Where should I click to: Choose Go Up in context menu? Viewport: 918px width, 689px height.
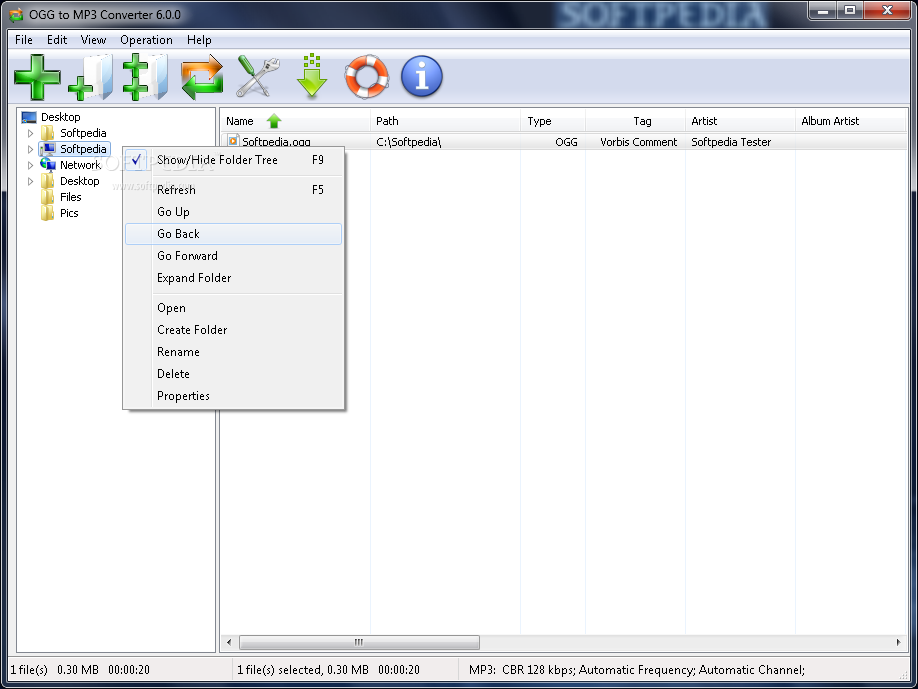click(233, 212)
